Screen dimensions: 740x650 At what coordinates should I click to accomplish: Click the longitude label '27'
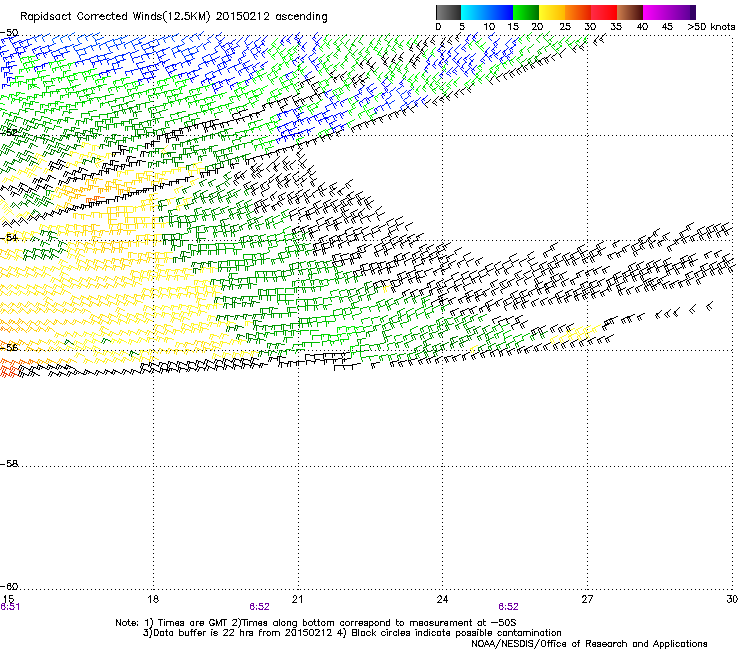tap(587, 599)
